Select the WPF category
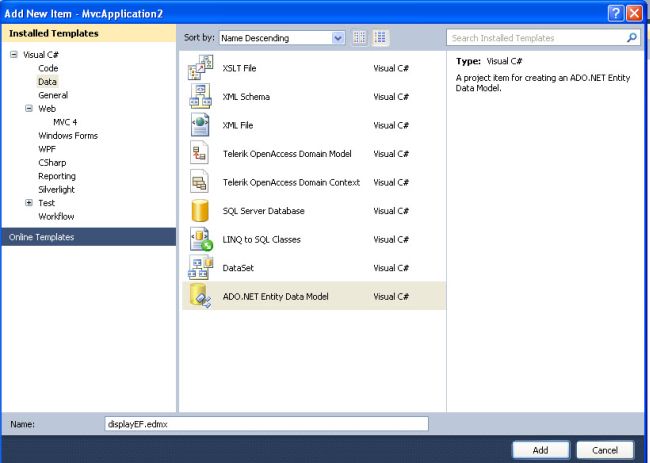This screenshot has height=463, width=650. 47,149
